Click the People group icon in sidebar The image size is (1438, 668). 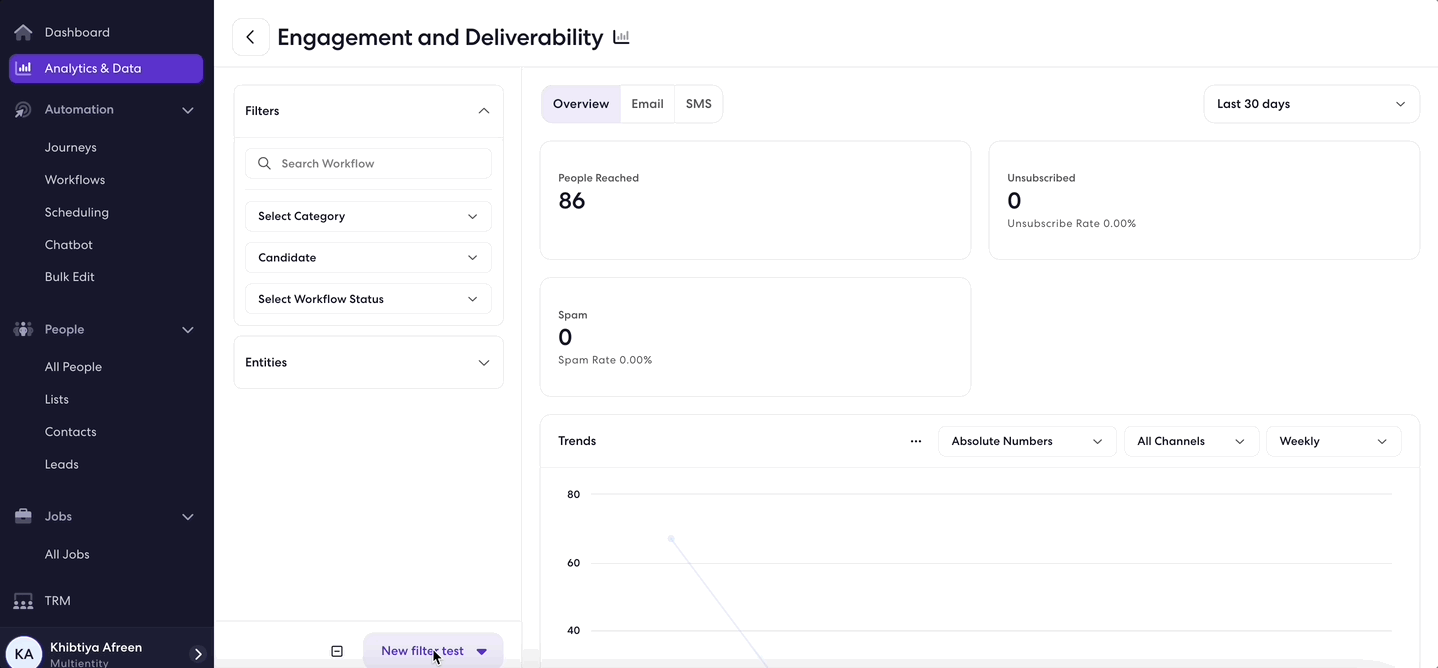[23, 329]
